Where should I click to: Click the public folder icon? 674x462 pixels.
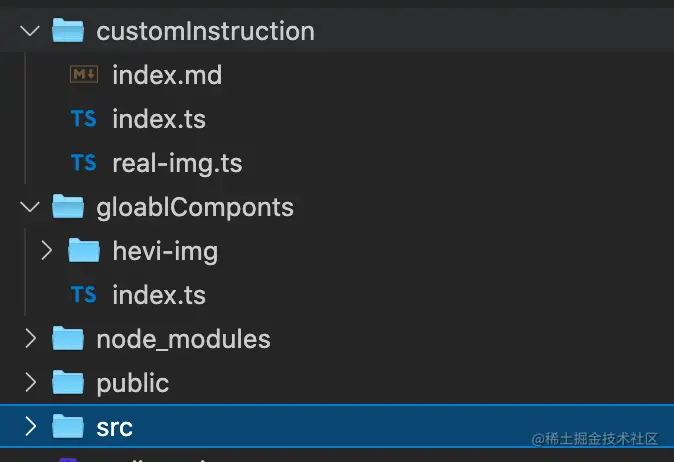67,383
